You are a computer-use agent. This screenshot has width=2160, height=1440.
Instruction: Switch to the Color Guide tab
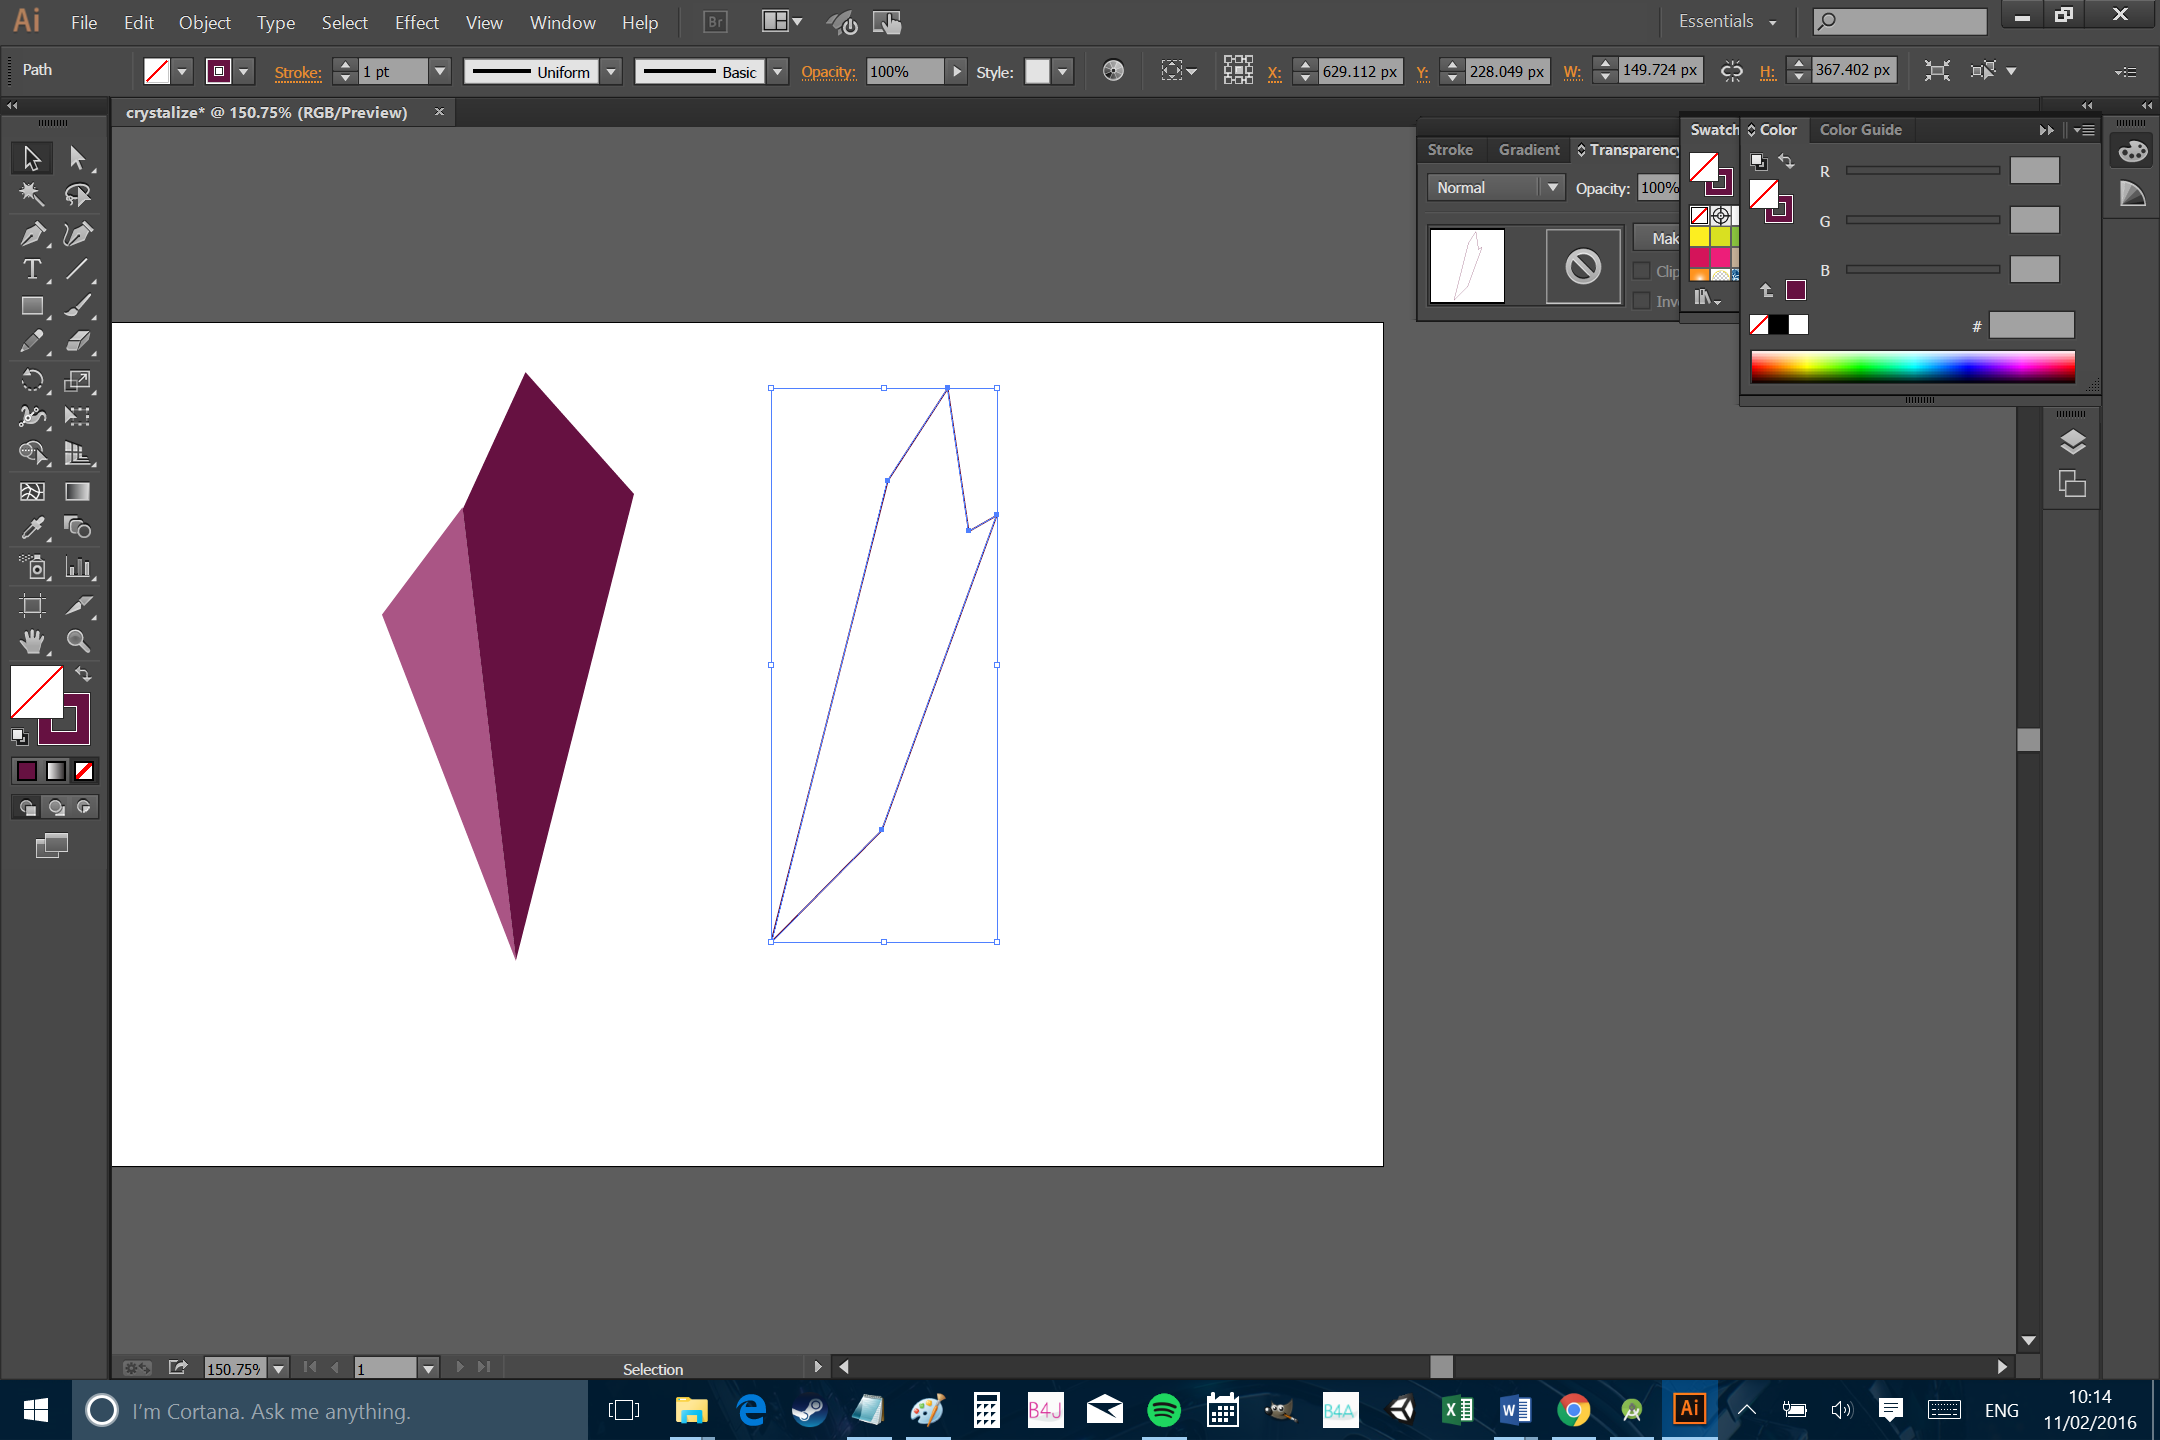tap(1860, 130)
